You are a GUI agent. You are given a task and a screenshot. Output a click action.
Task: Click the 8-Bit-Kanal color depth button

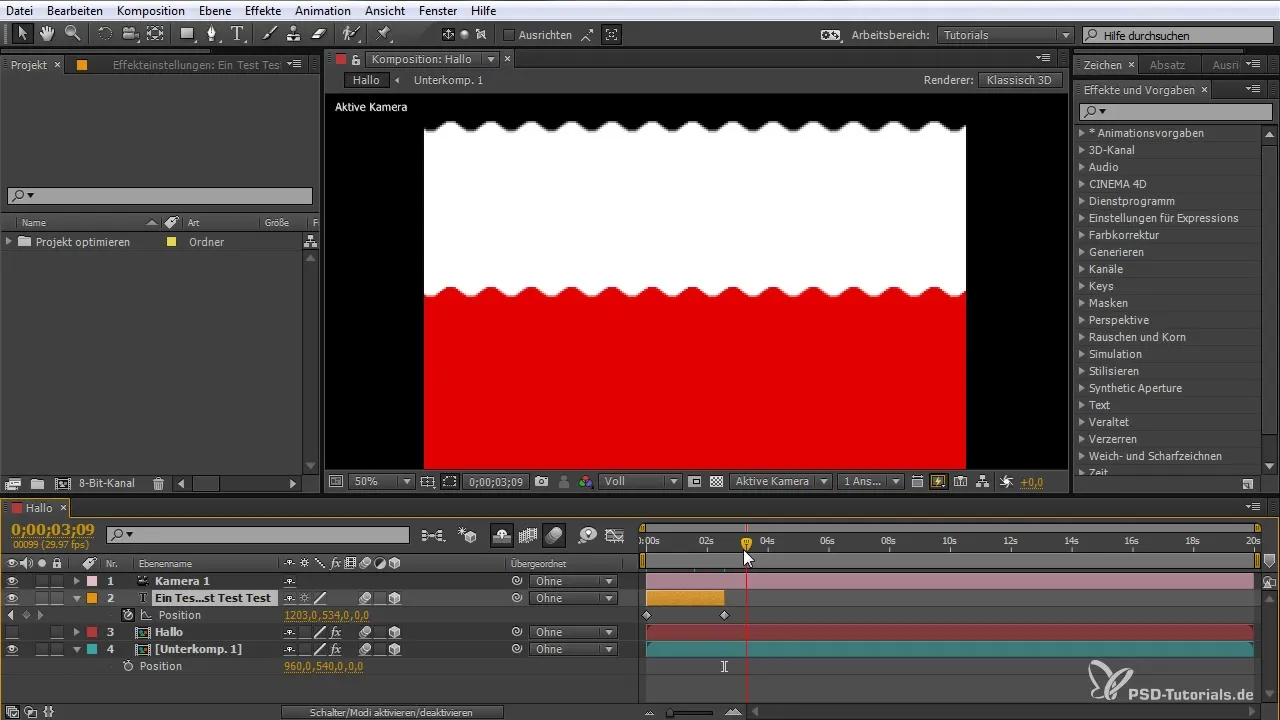(107, 484)
